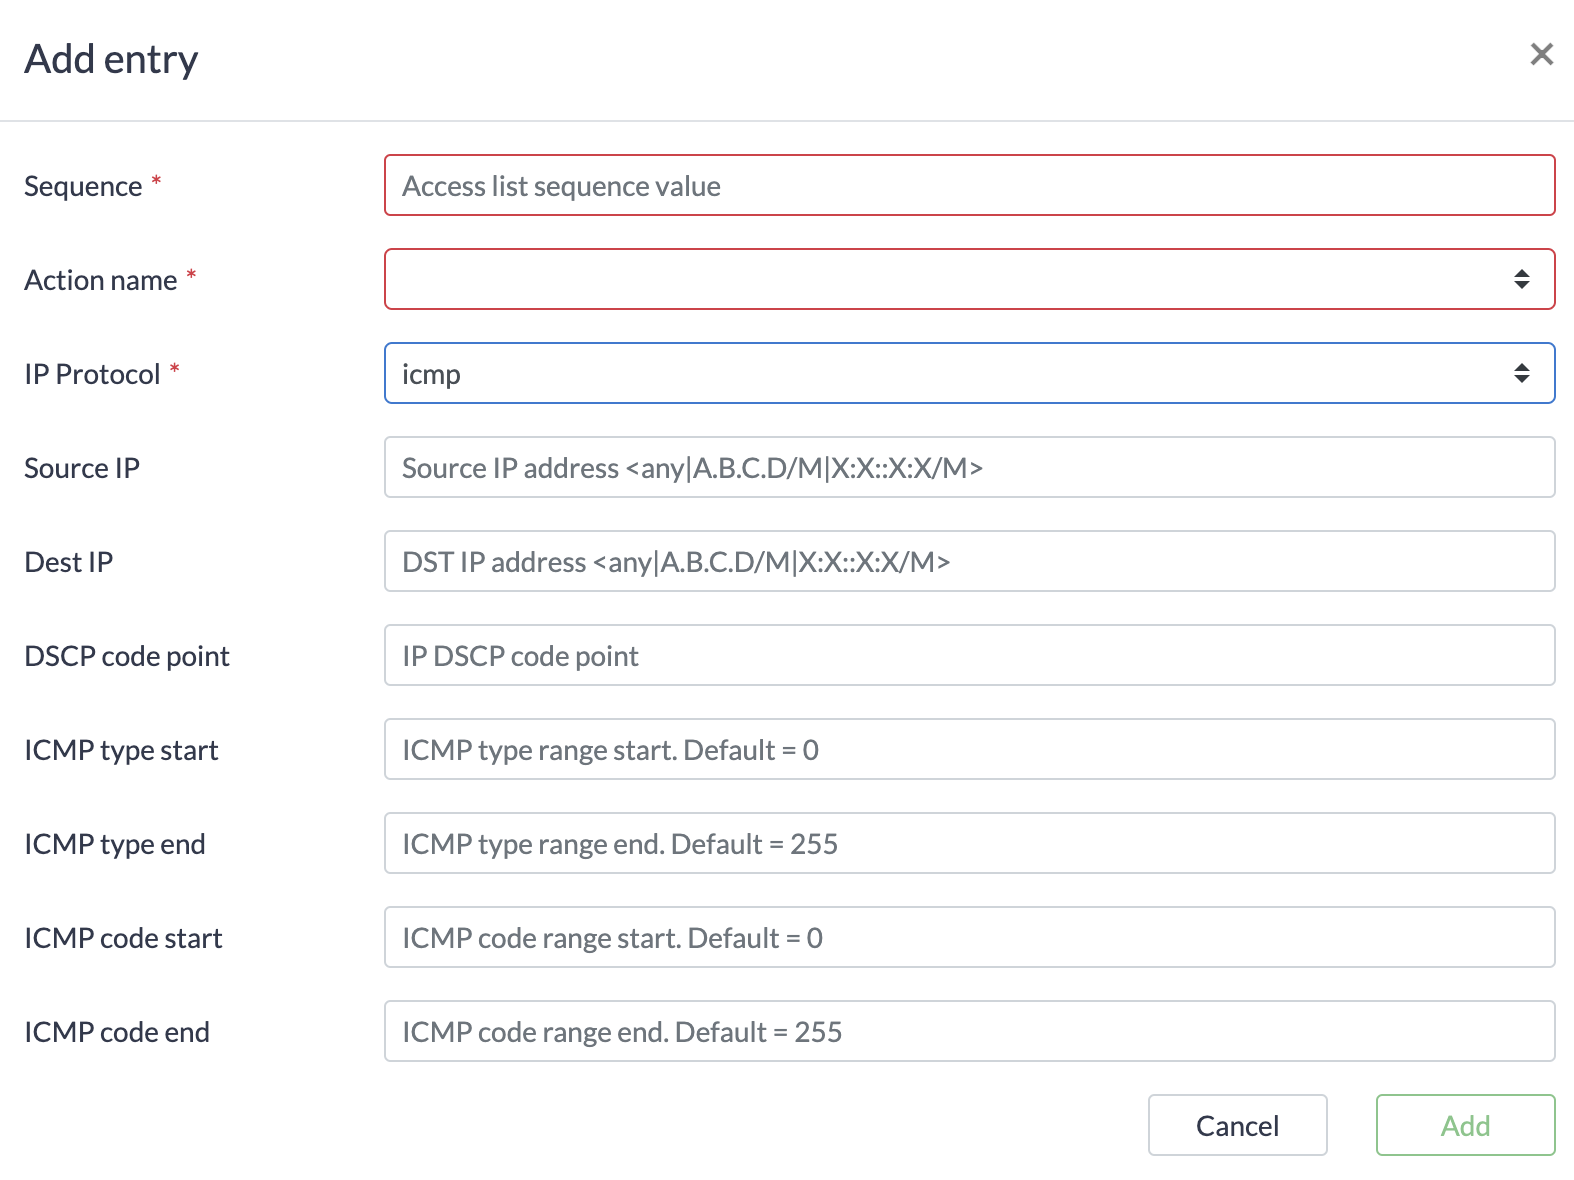1574x1180 pixels.
Task: Click the ICMP type start label
Action: 121,751
